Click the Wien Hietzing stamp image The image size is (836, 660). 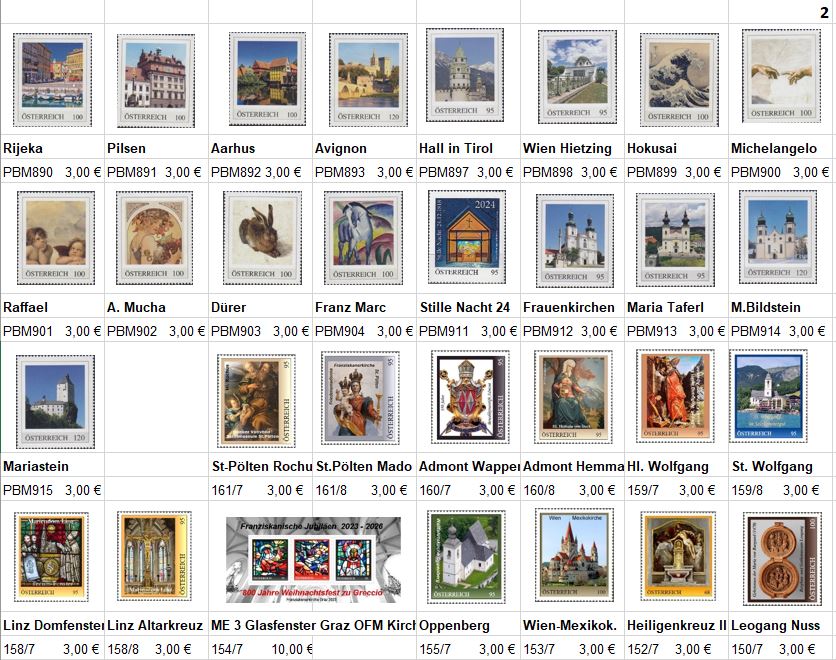[577, 77]
